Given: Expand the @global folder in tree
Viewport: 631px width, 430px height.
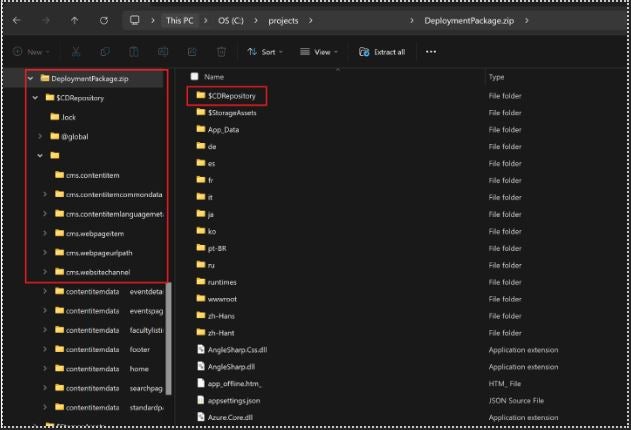Looking at the screenshot, I should pyautogui.click(x=41, y=136).
